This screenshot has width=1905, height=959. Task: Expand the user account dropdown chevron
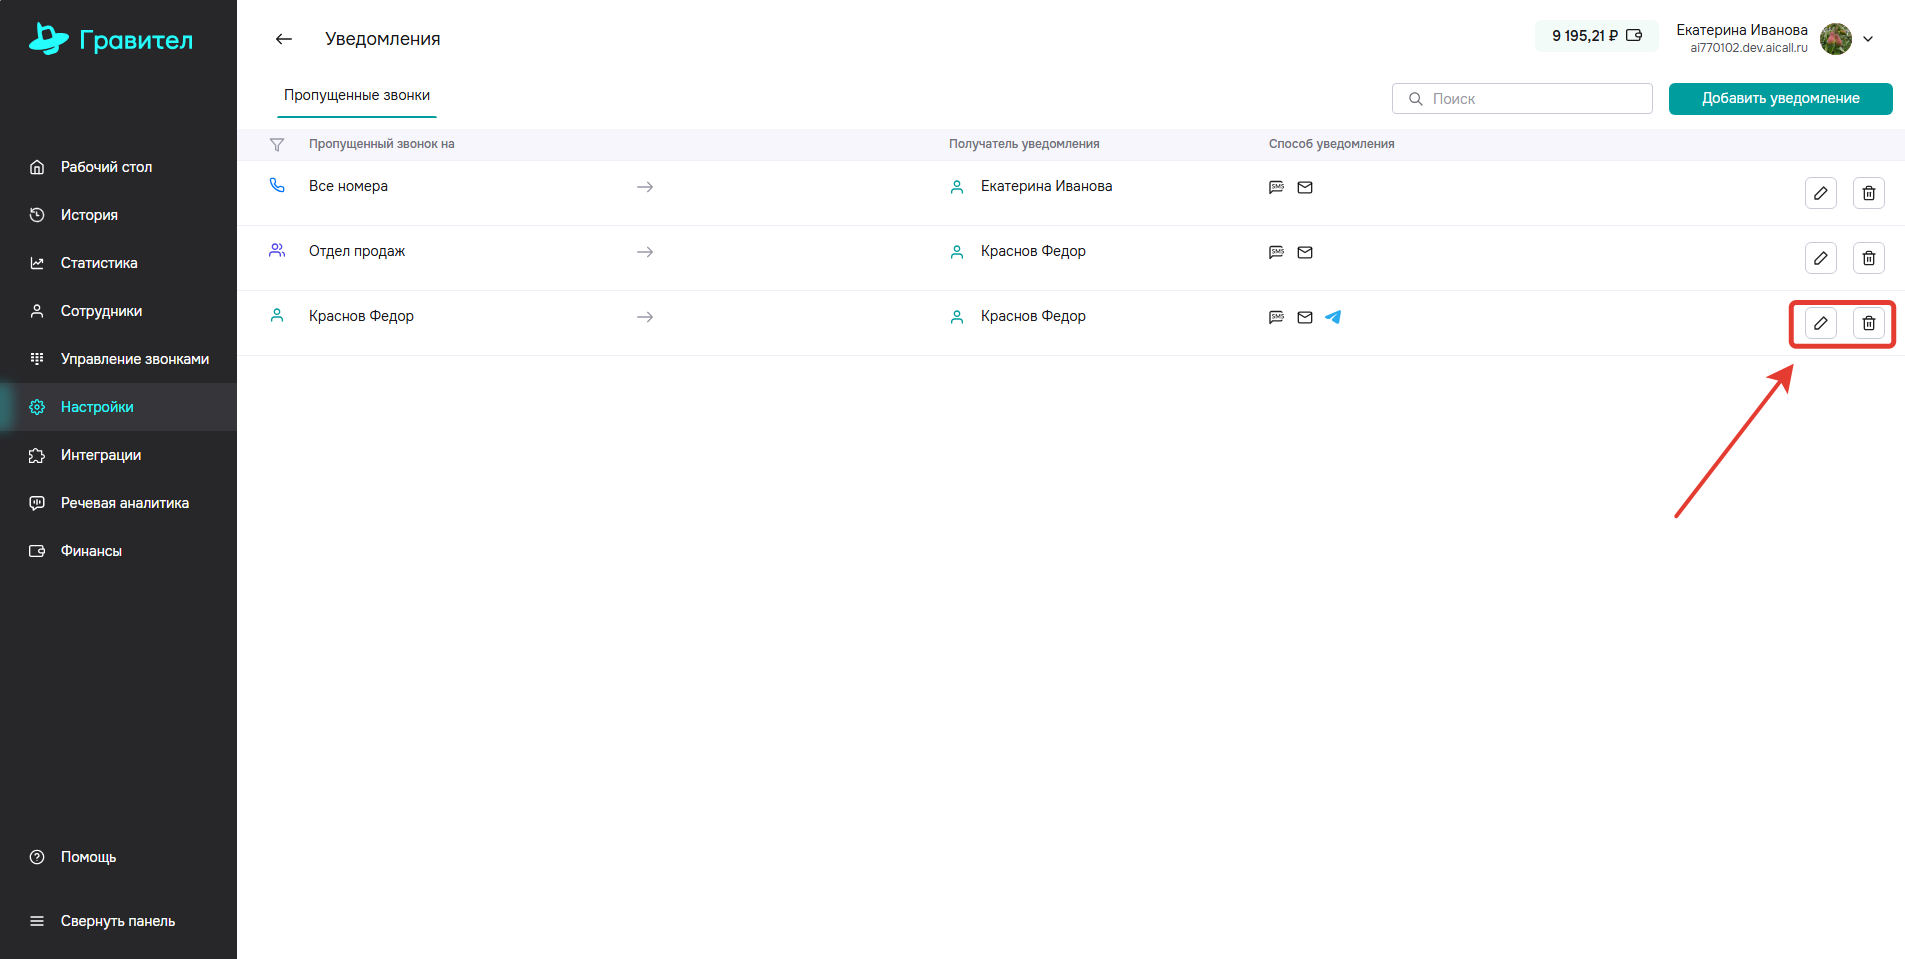pos(1868,40)
